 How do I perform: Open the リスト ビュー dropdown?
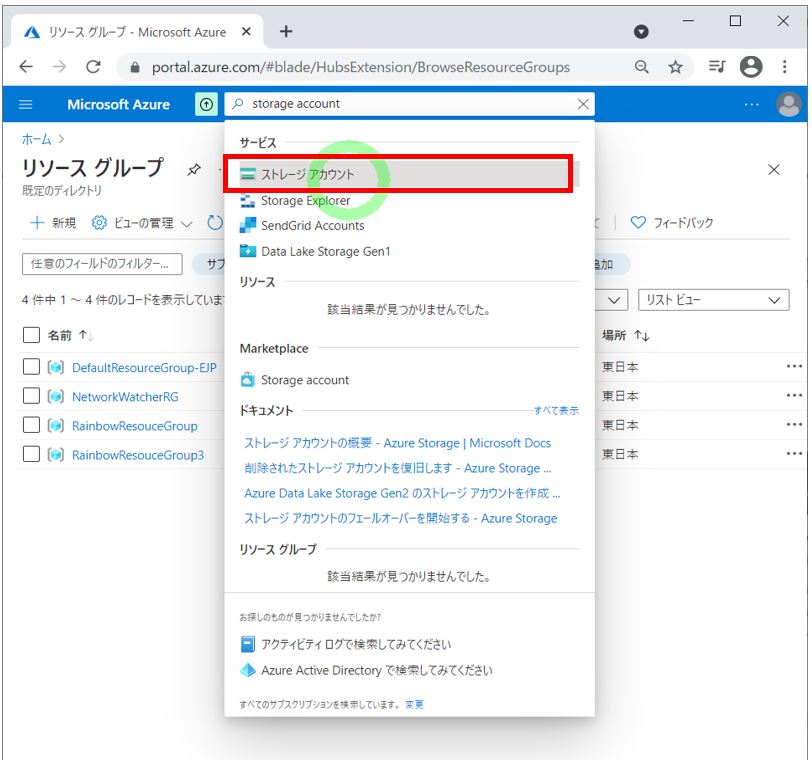tap(714, 300)
